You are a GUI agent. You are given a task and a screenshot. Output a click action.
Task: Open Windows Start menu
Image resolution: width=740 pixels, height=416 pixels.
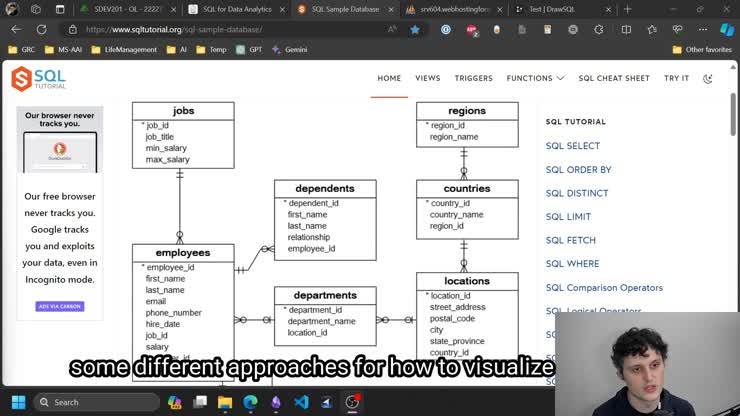click(x=18, y=402)
